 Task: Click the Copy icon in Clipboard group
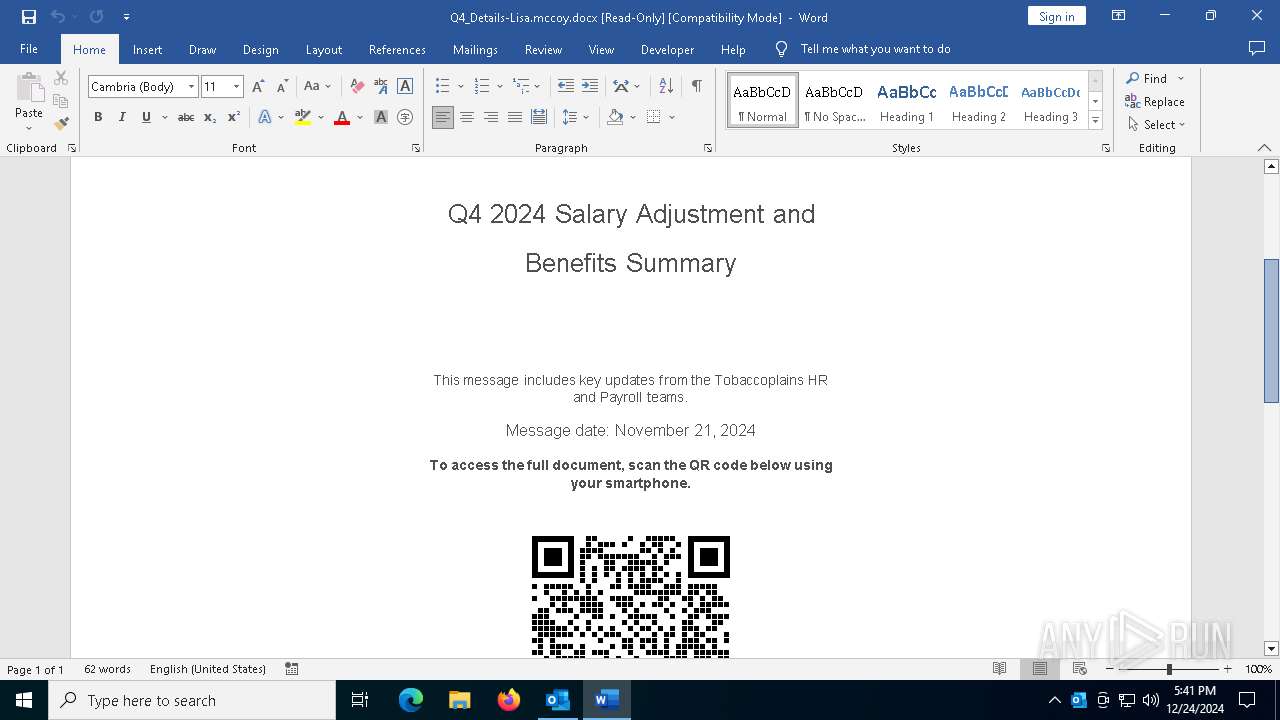[61, 101]
